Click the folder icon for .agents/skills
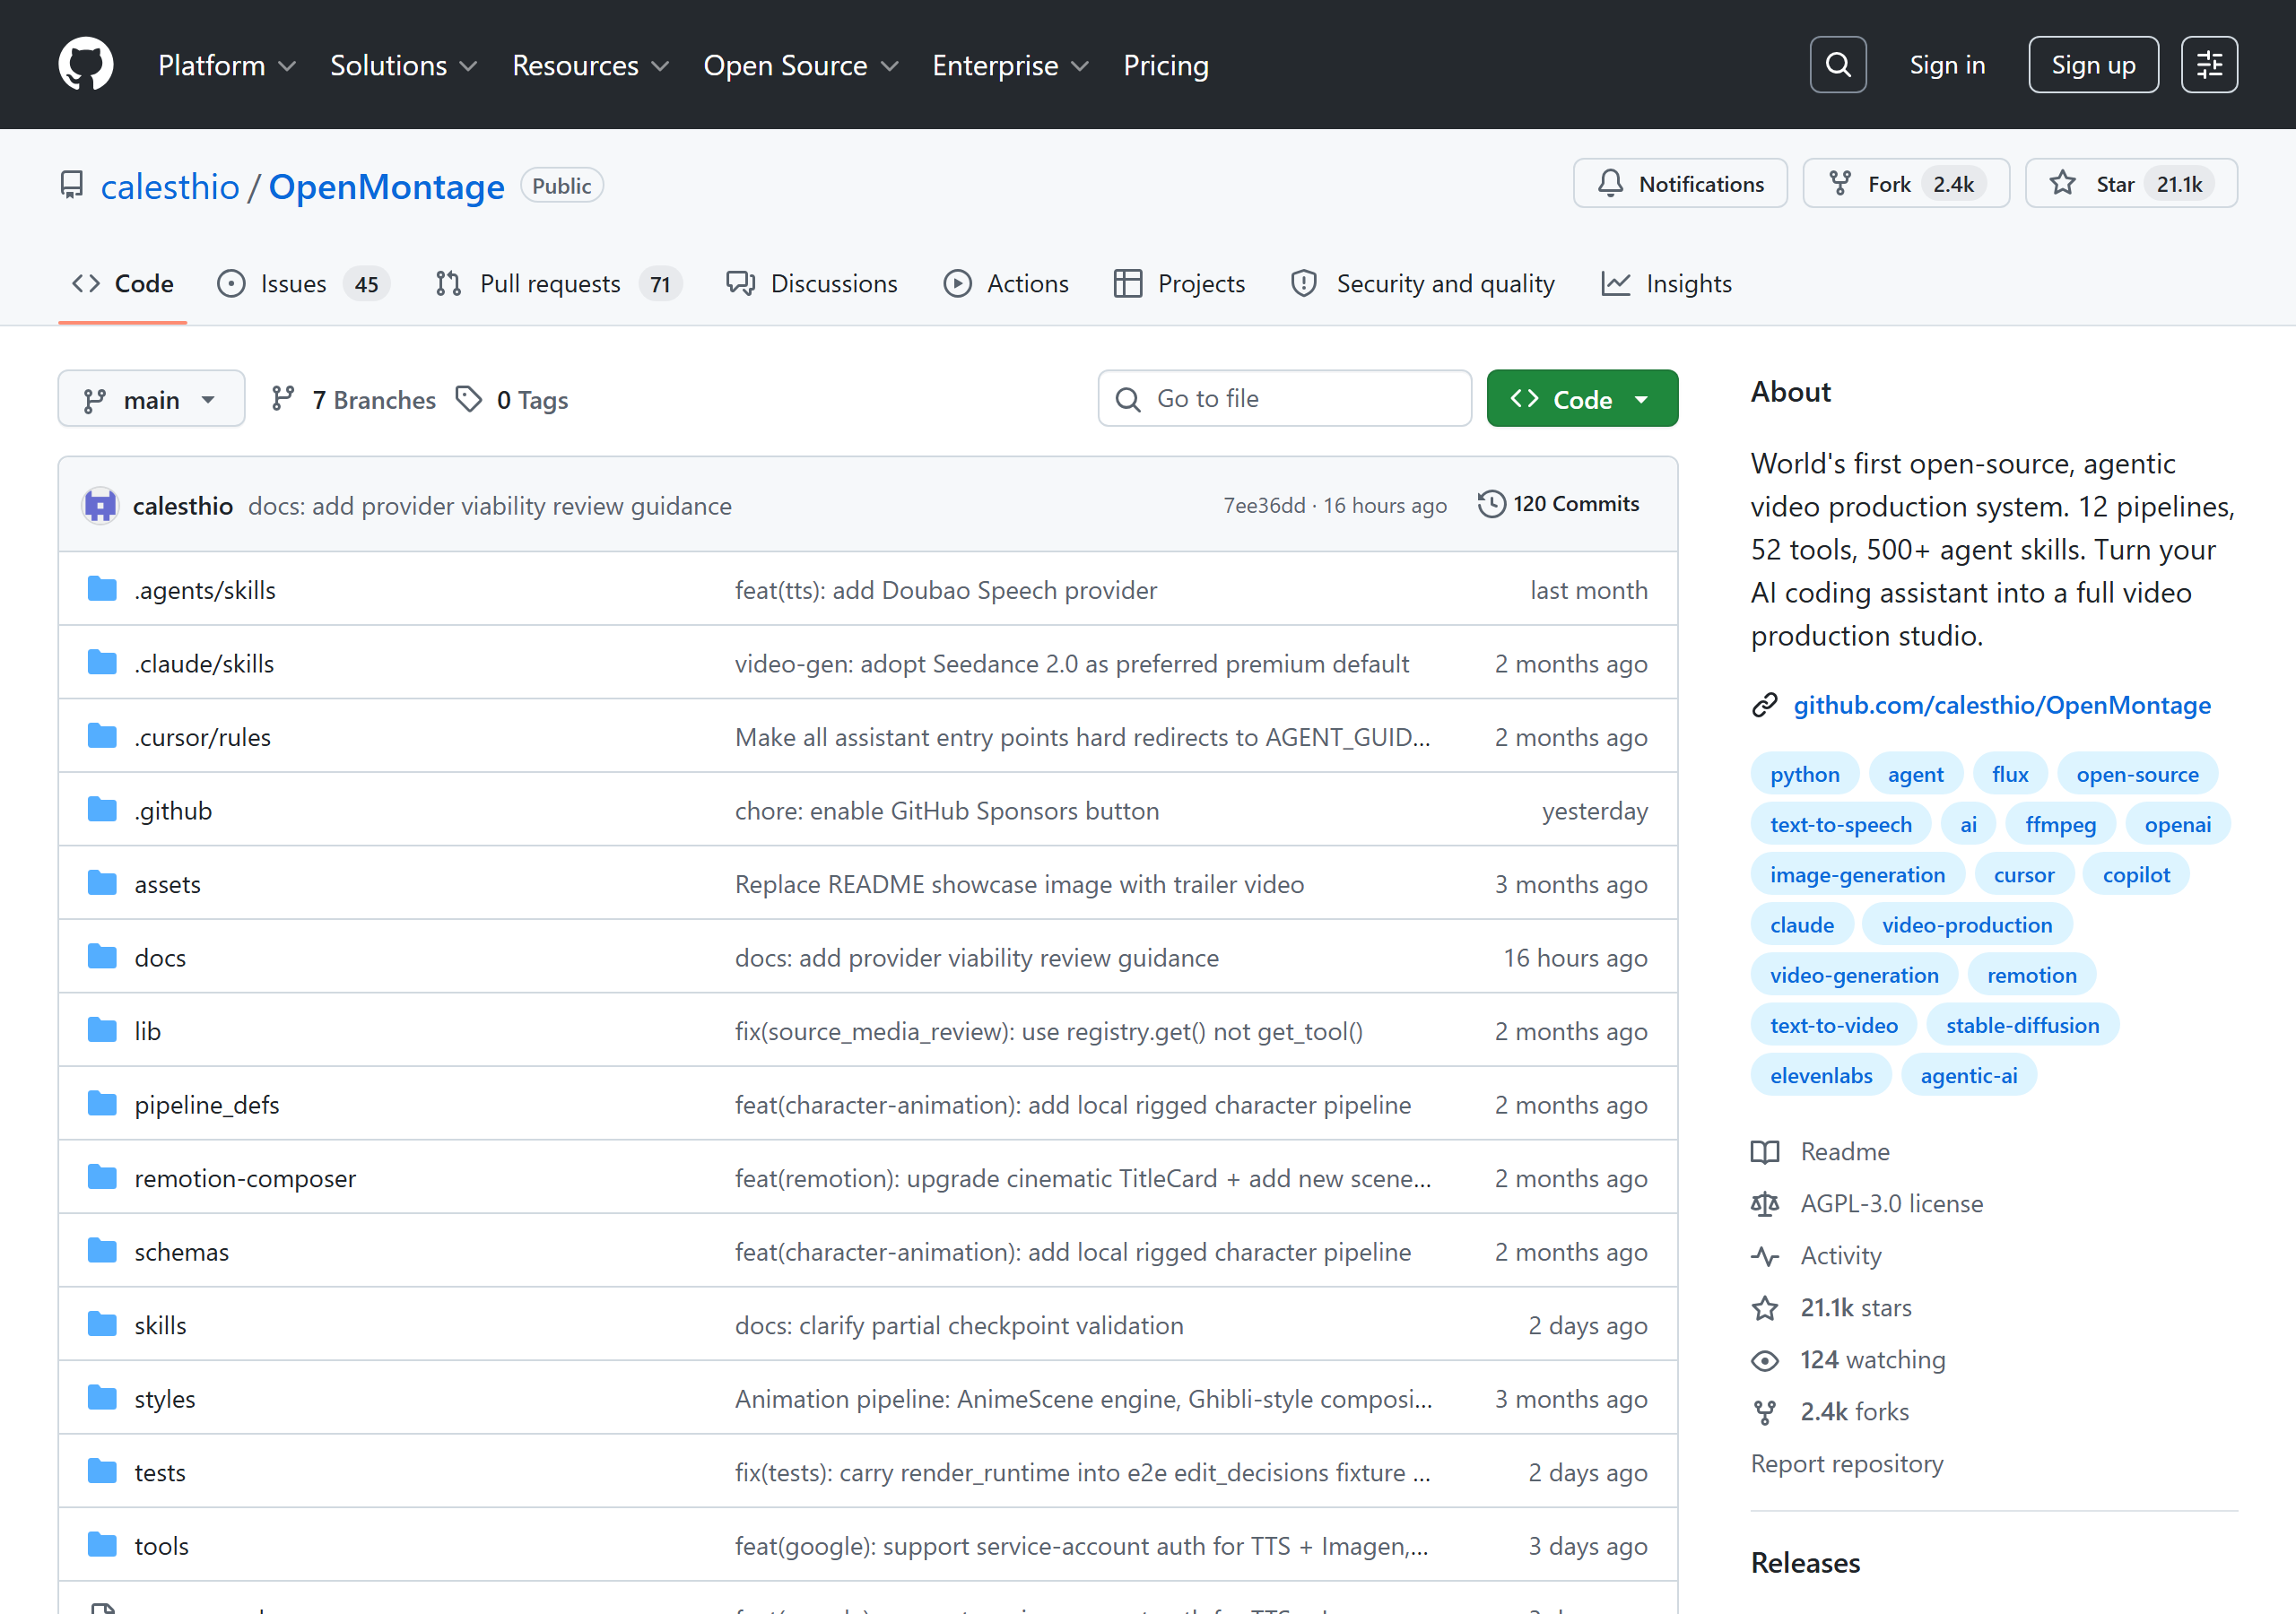Viewport: 2296px width, 1614px height. (x=102, y=589)
